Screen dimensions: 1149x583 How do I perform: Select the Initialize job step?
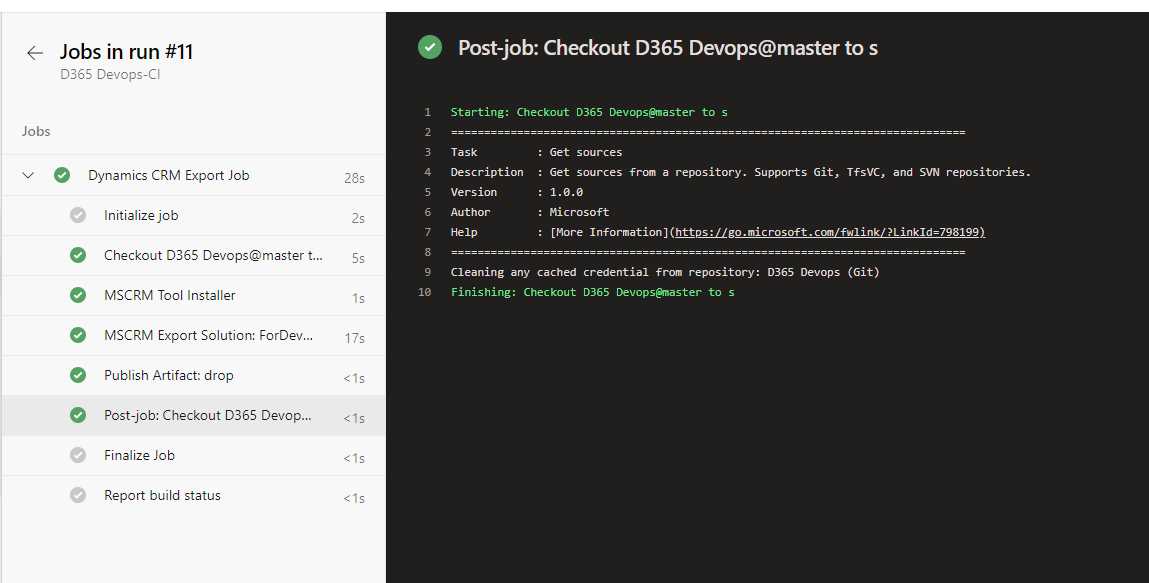193,215
